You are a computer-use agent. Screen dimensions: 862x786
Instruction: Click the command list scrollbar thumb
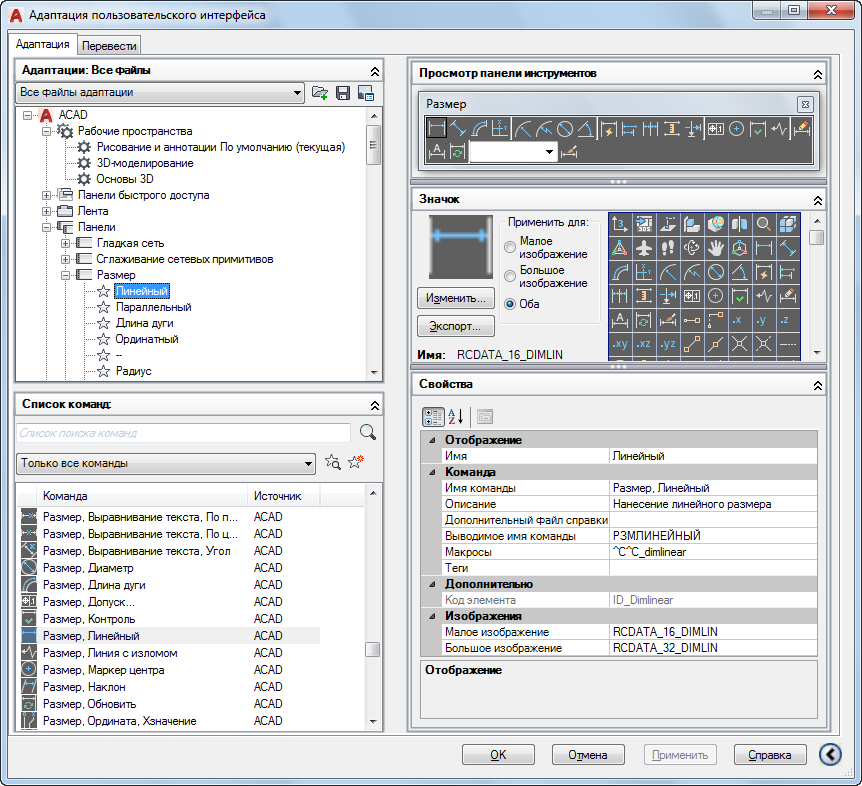[373, 650]
